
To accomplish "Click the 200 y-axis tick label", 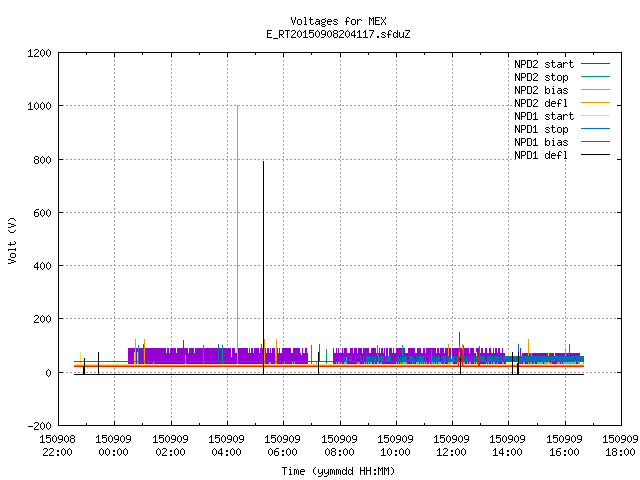I will coord(43,319).
